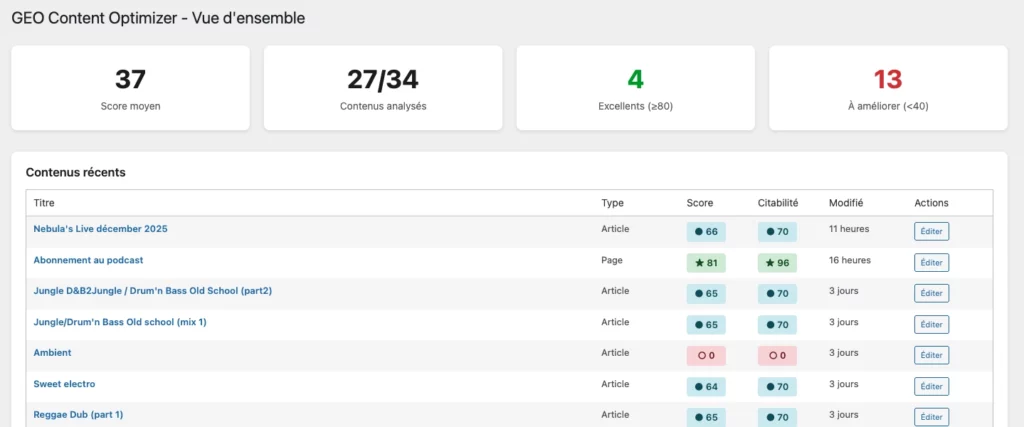
Task: Click the Contenus récents heading
Action: pyautogui.click(x=76, y=172)
